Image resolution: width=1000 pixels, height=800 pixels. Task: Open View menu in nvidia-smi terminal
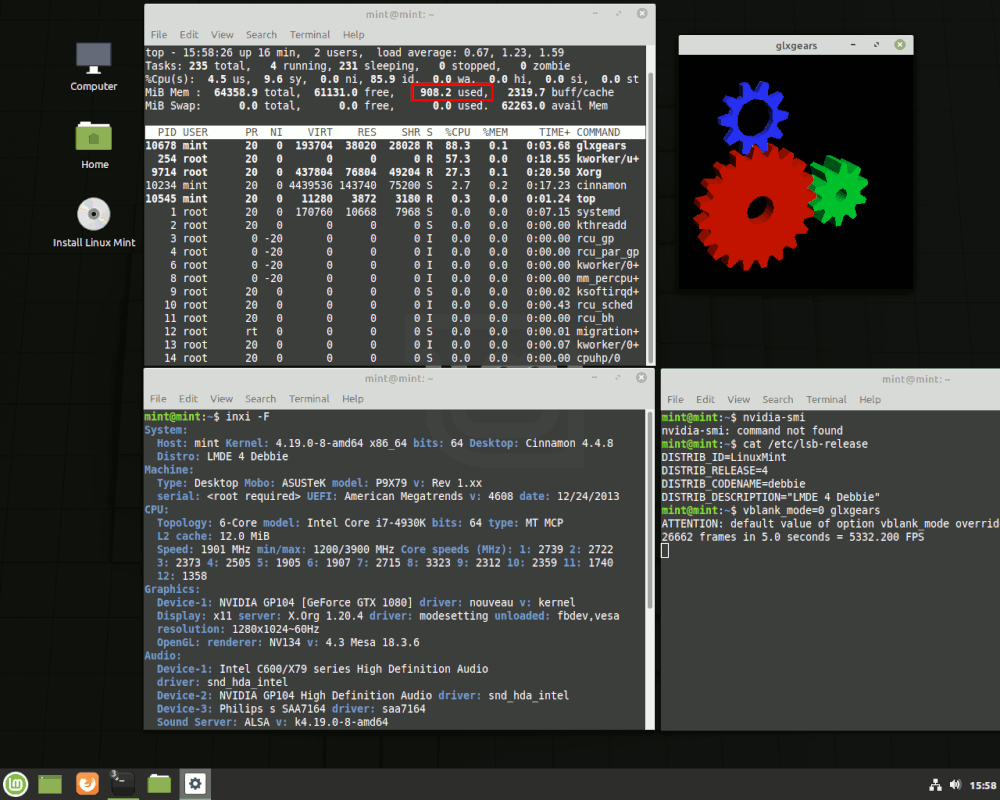(x=739, y=399)
